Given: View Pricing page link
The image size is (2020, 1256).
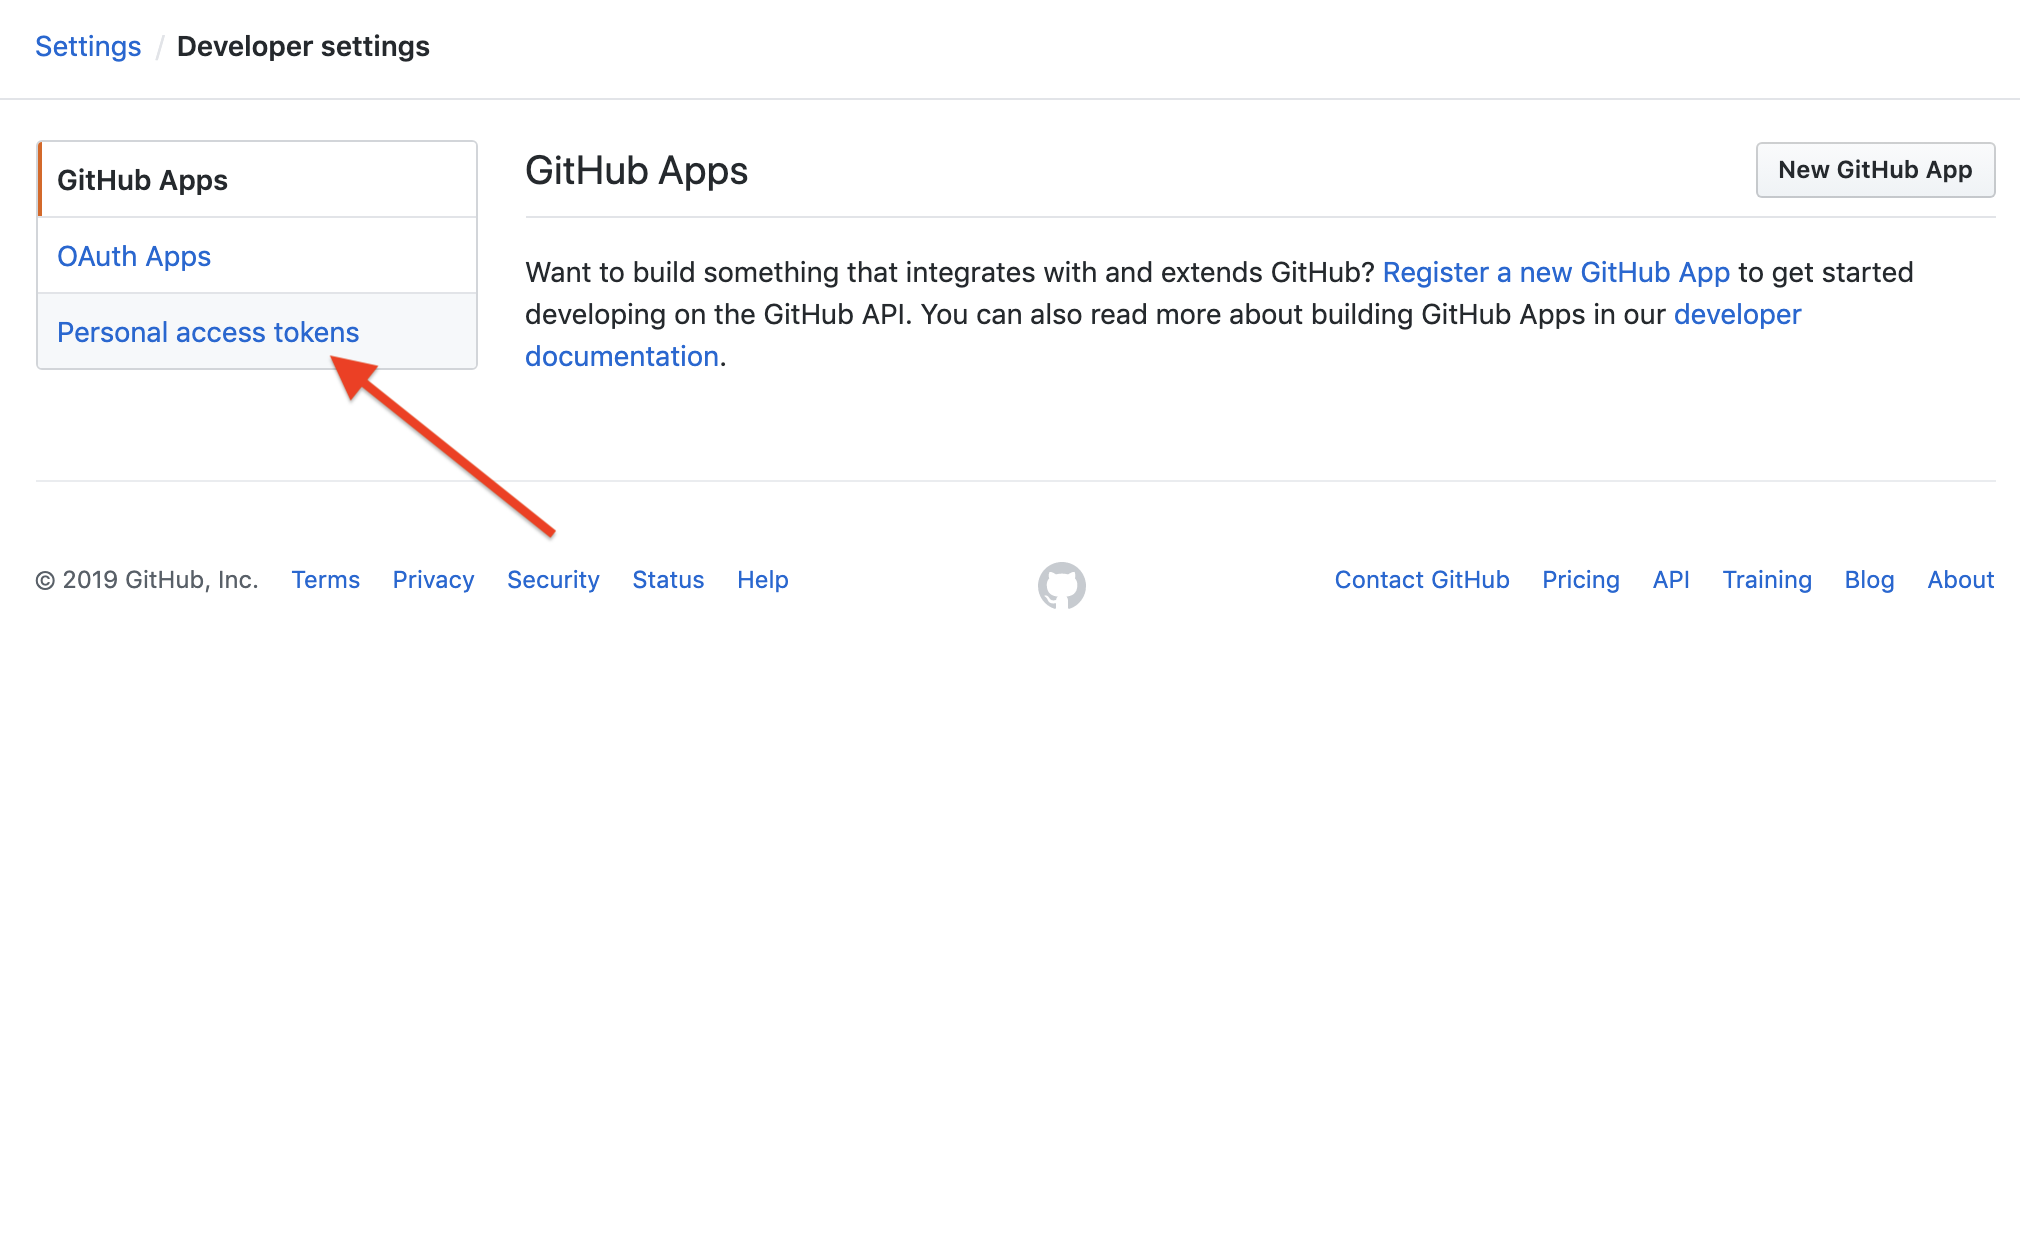Looking at the screenshot, I should pos(1581,580).
